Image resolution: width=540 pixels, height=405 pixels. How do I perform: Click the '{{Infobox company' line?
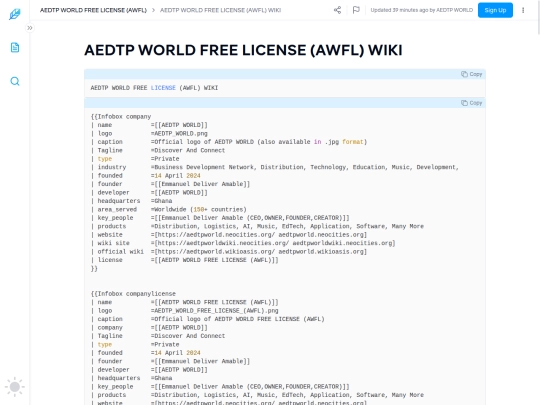point(121,116)
